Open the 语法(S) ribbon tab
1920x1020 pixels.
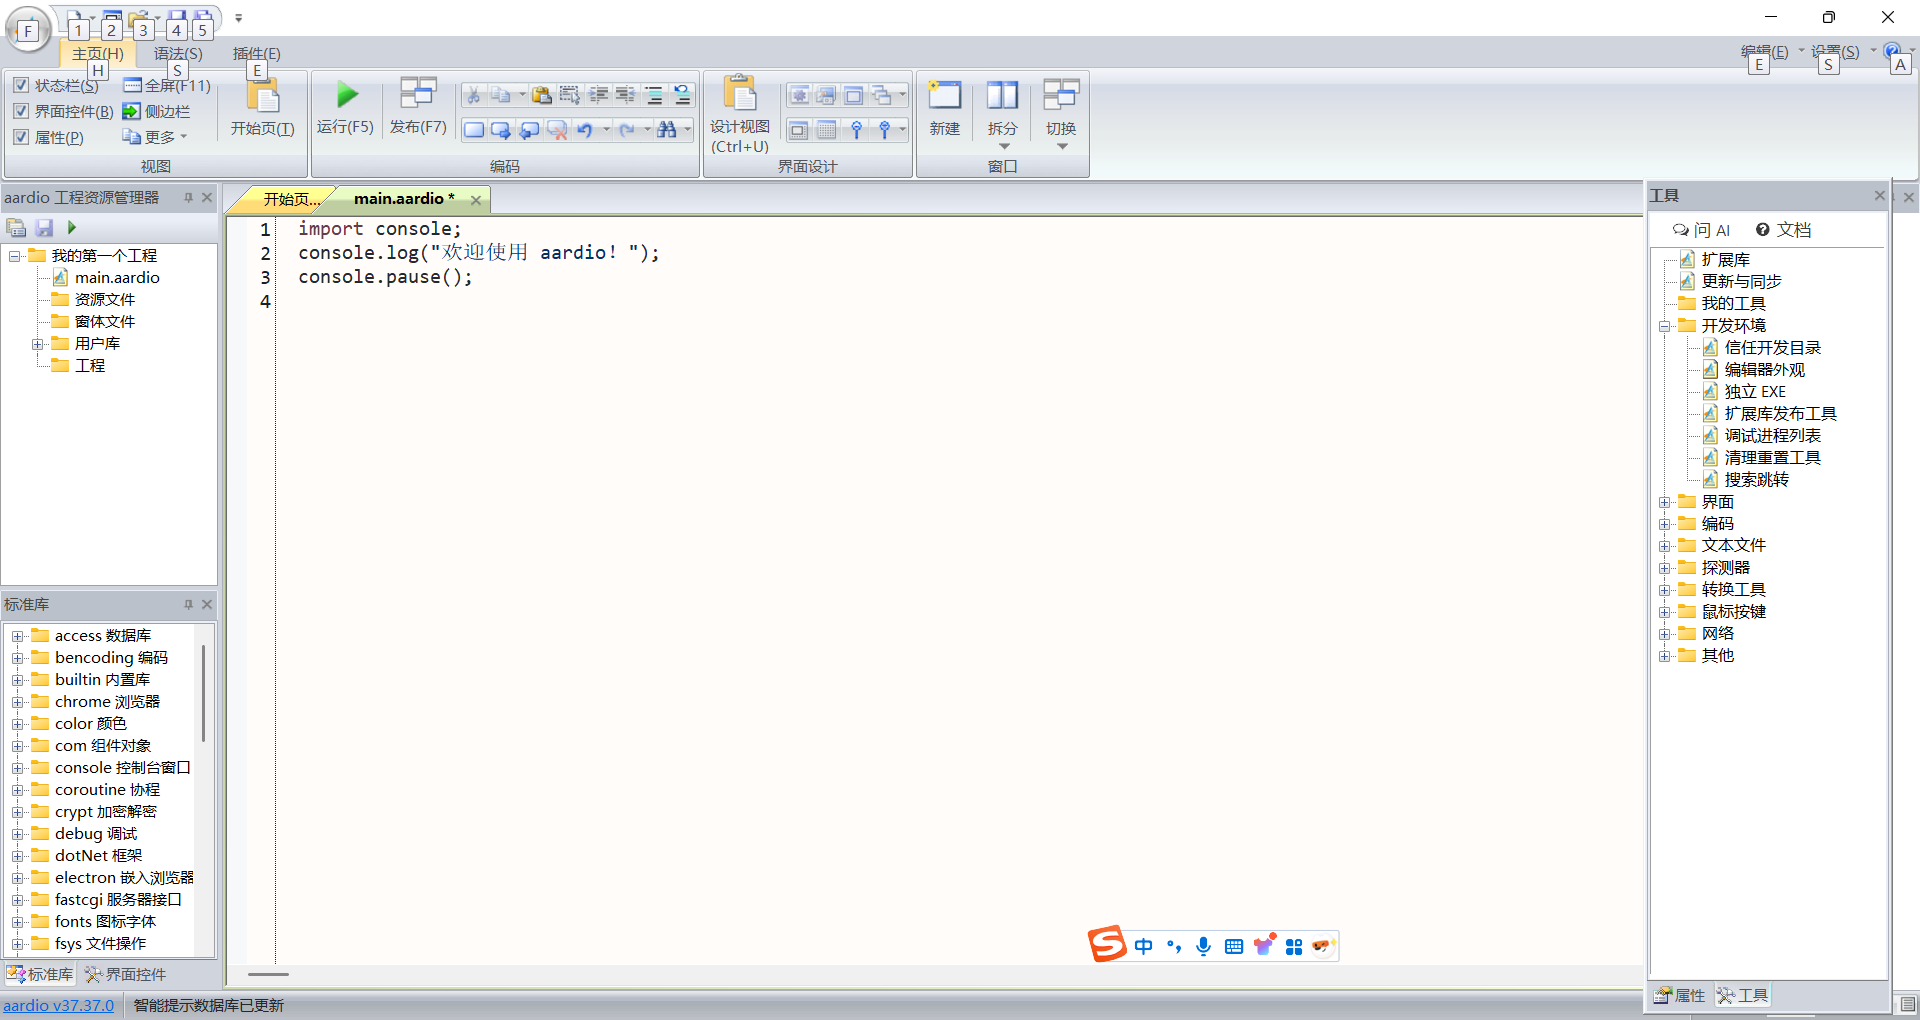pyautogui.click(x=178, y=54)
